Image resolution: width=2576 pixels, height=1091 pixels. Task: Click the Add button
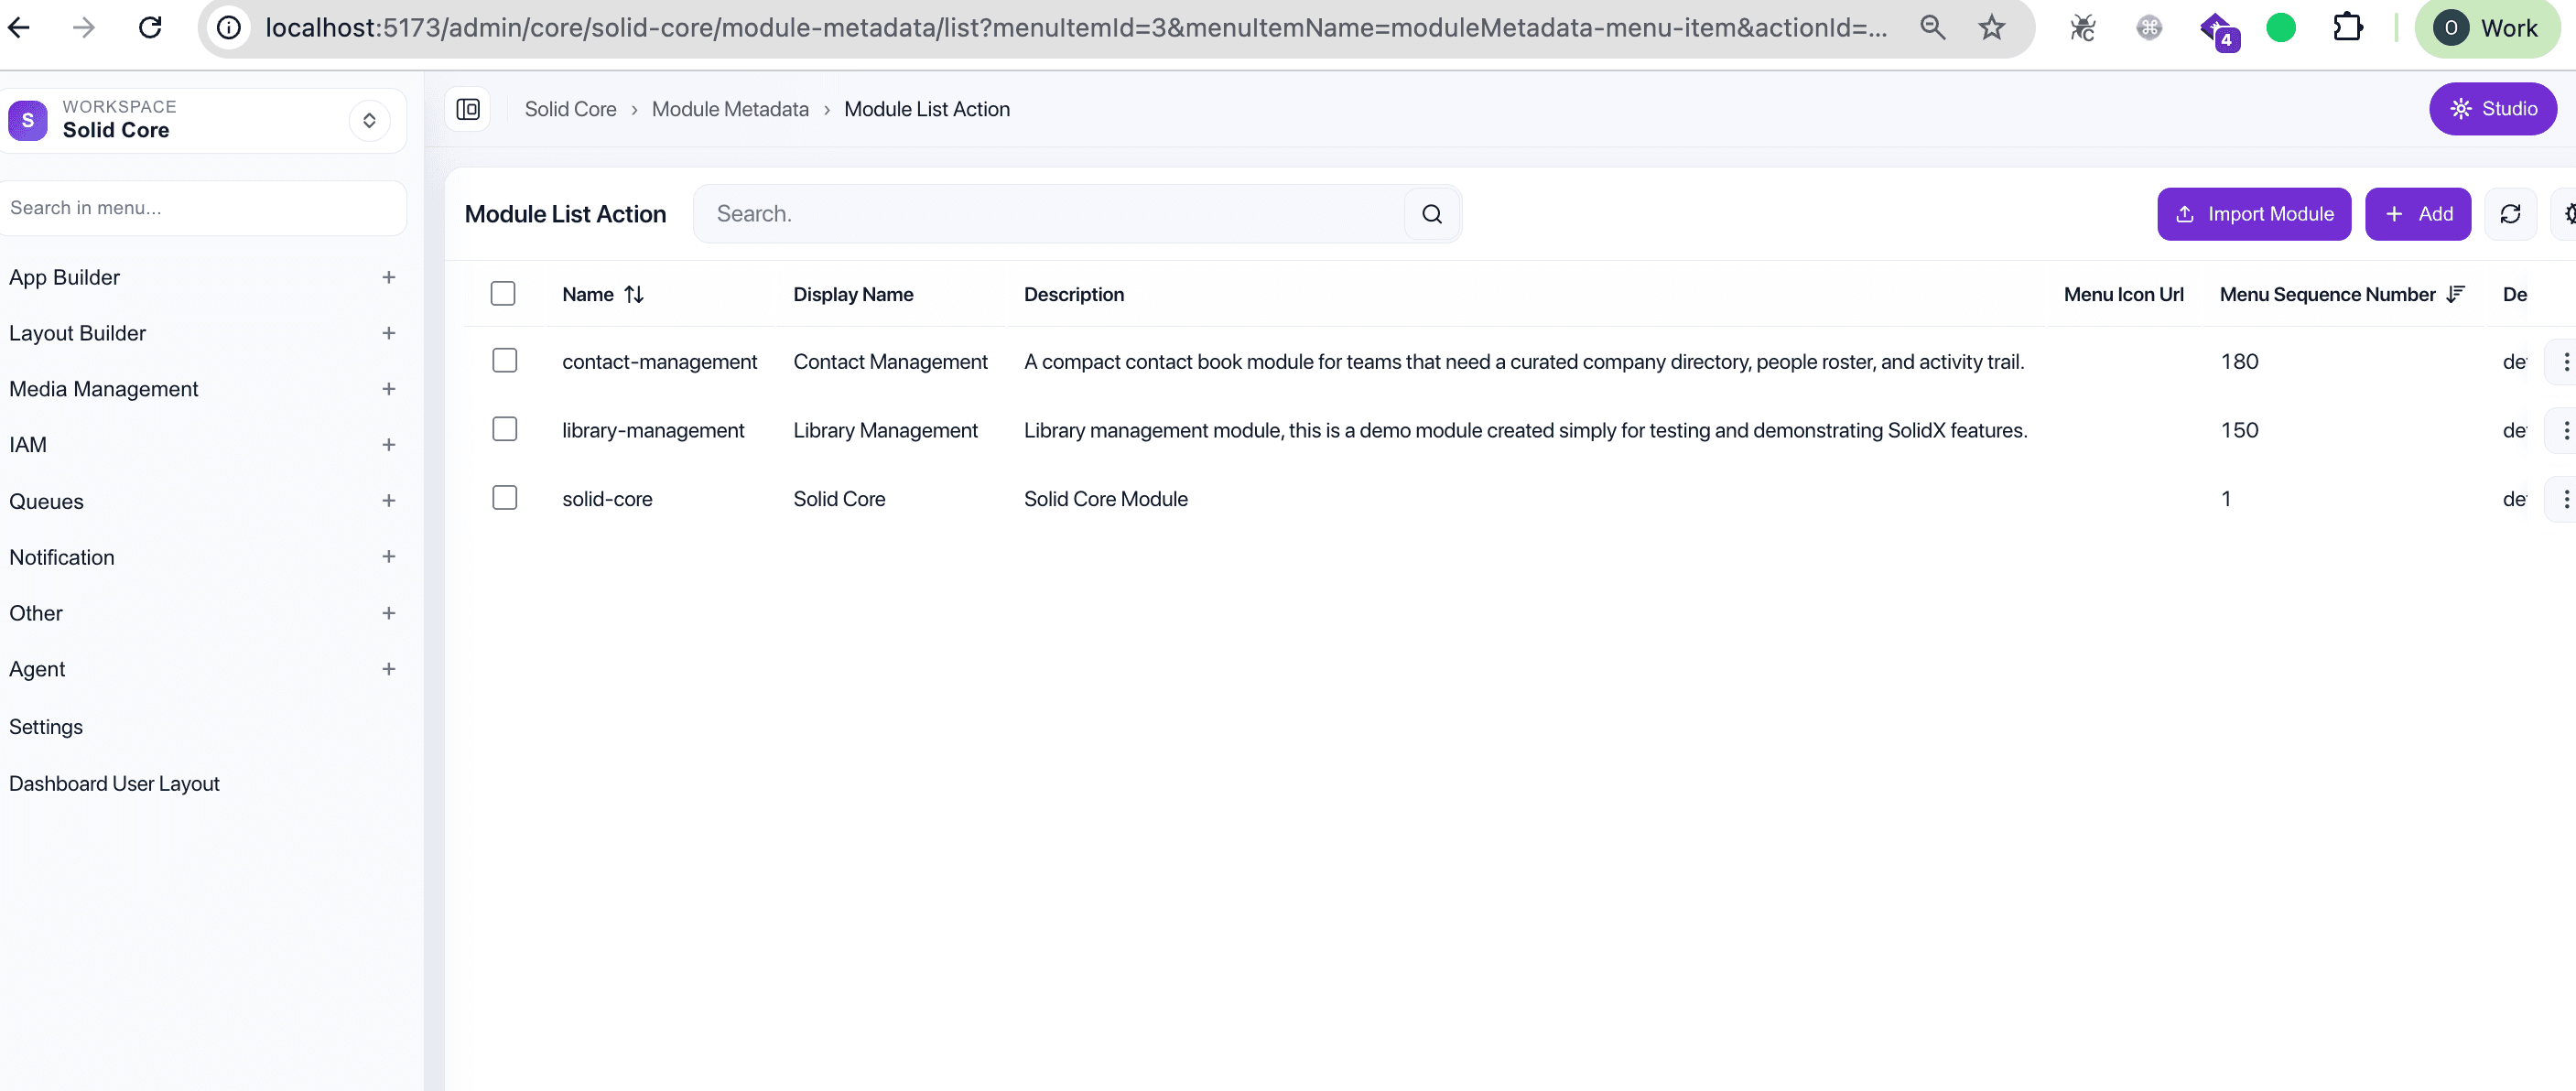(2418, 214)
